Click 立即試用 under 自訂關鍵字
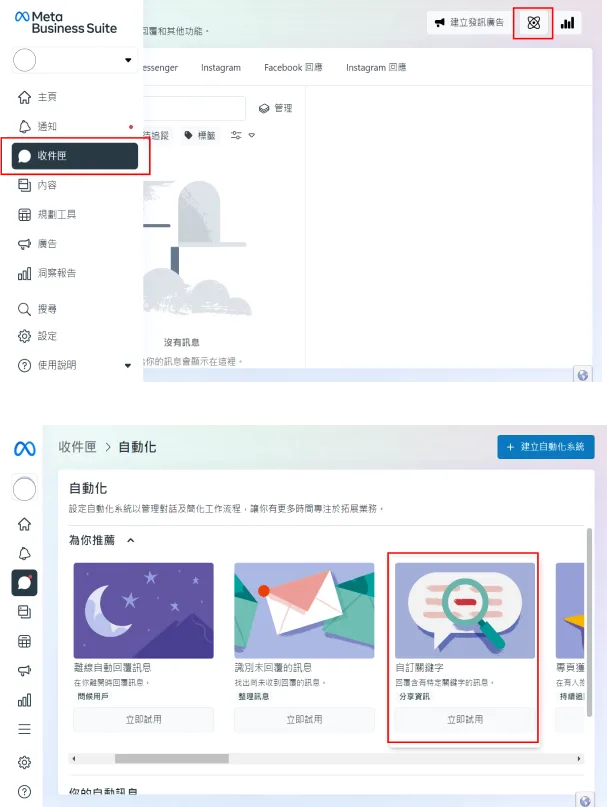 click(465, 720)
